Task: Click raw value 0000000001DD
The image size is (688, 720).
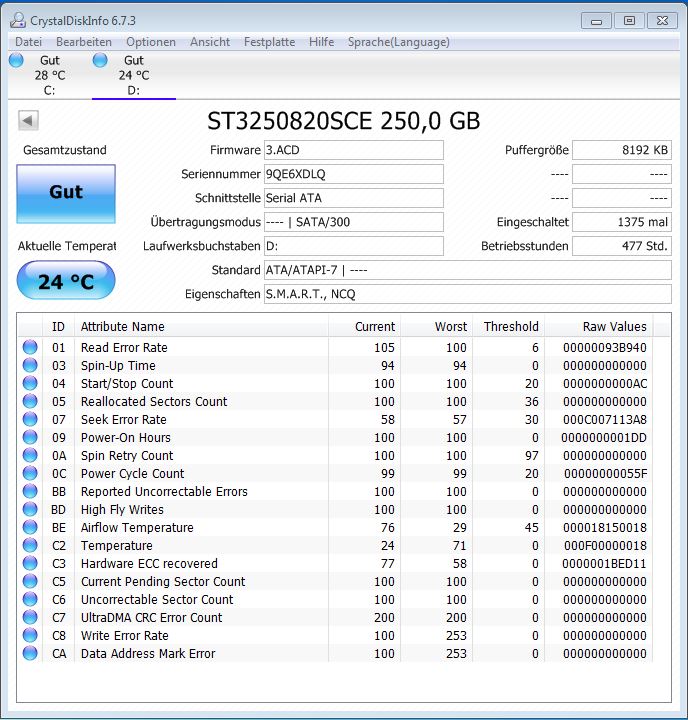Action: tap(604, 438)
